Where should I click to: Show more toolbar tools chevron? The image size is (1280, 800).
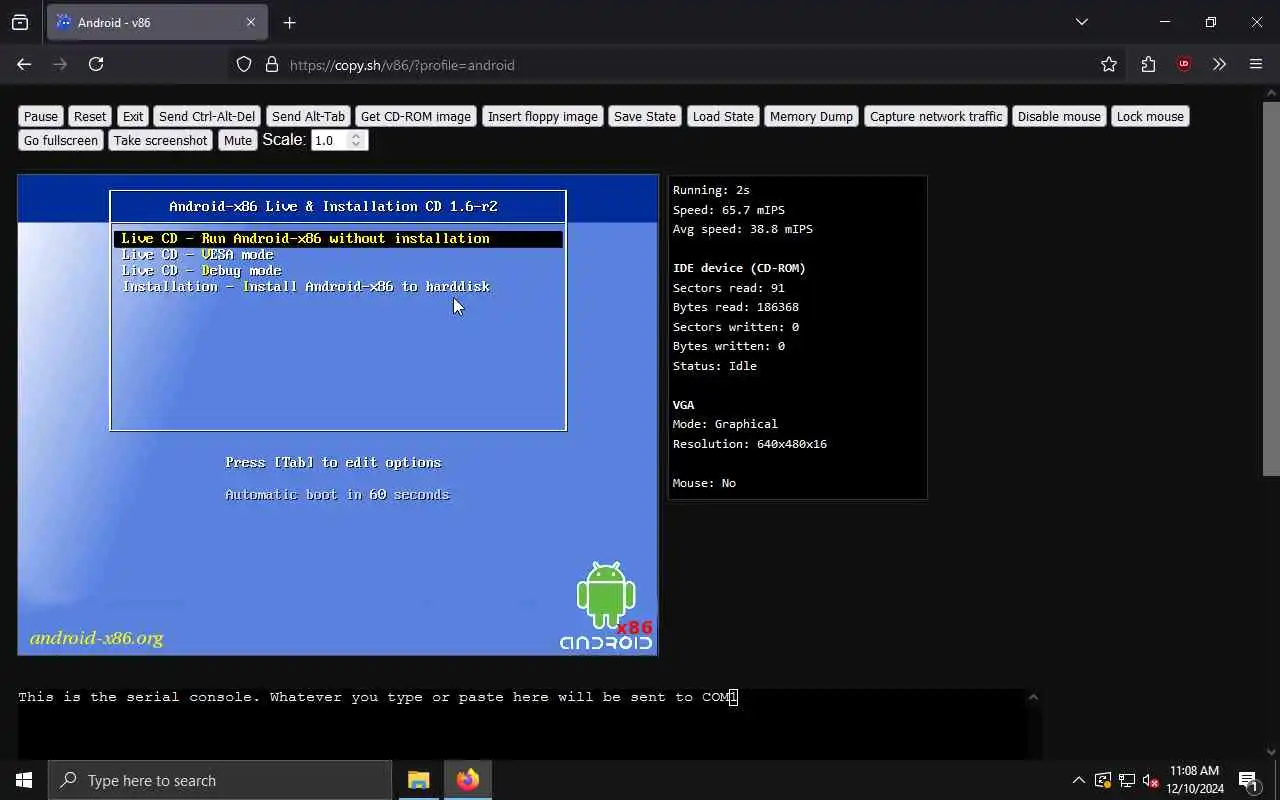pos(1219,64)
